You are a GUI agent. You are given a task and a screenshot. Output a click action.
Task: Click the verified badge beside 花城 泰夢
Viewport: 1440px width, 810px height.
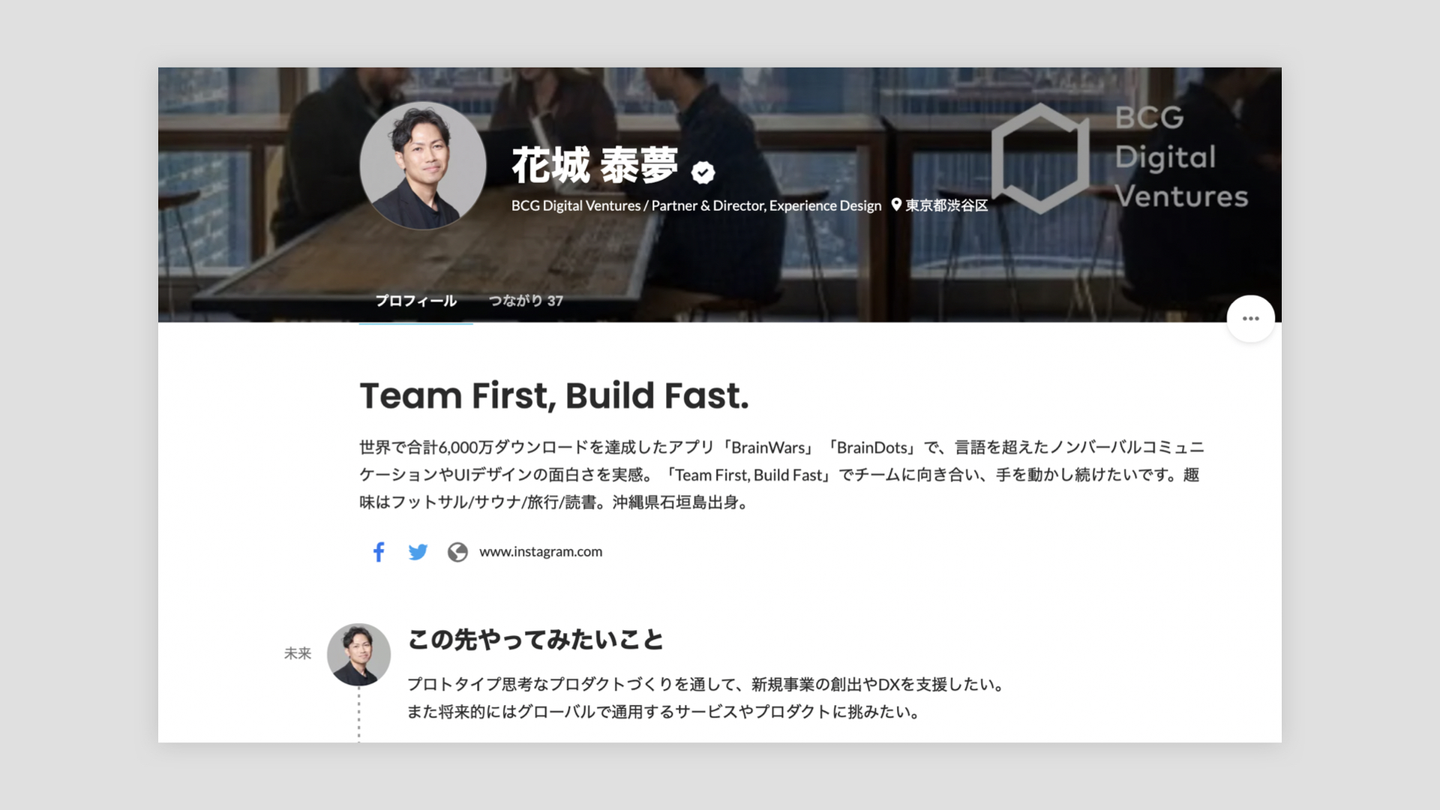[x=703, y=172]
